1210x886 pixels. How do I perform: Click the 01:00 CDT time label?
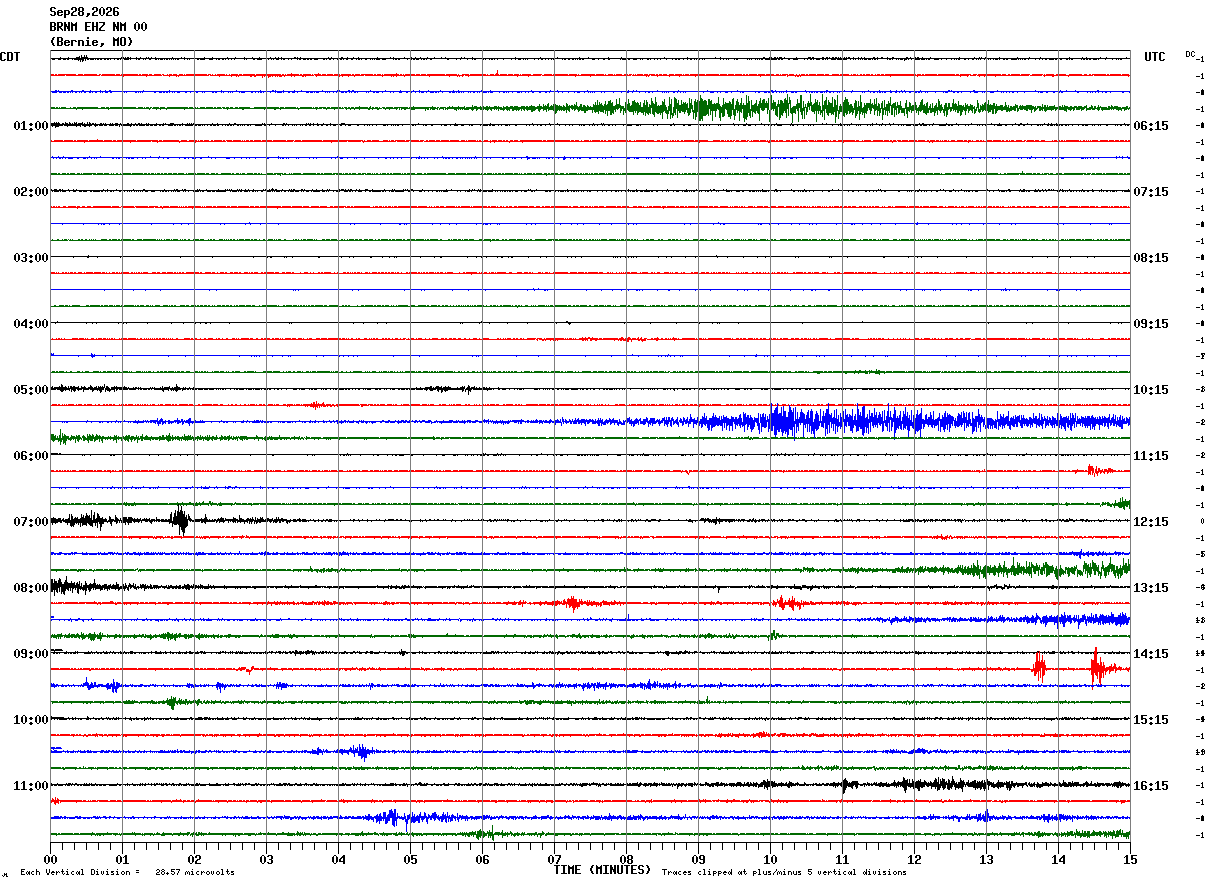point(31,126)
